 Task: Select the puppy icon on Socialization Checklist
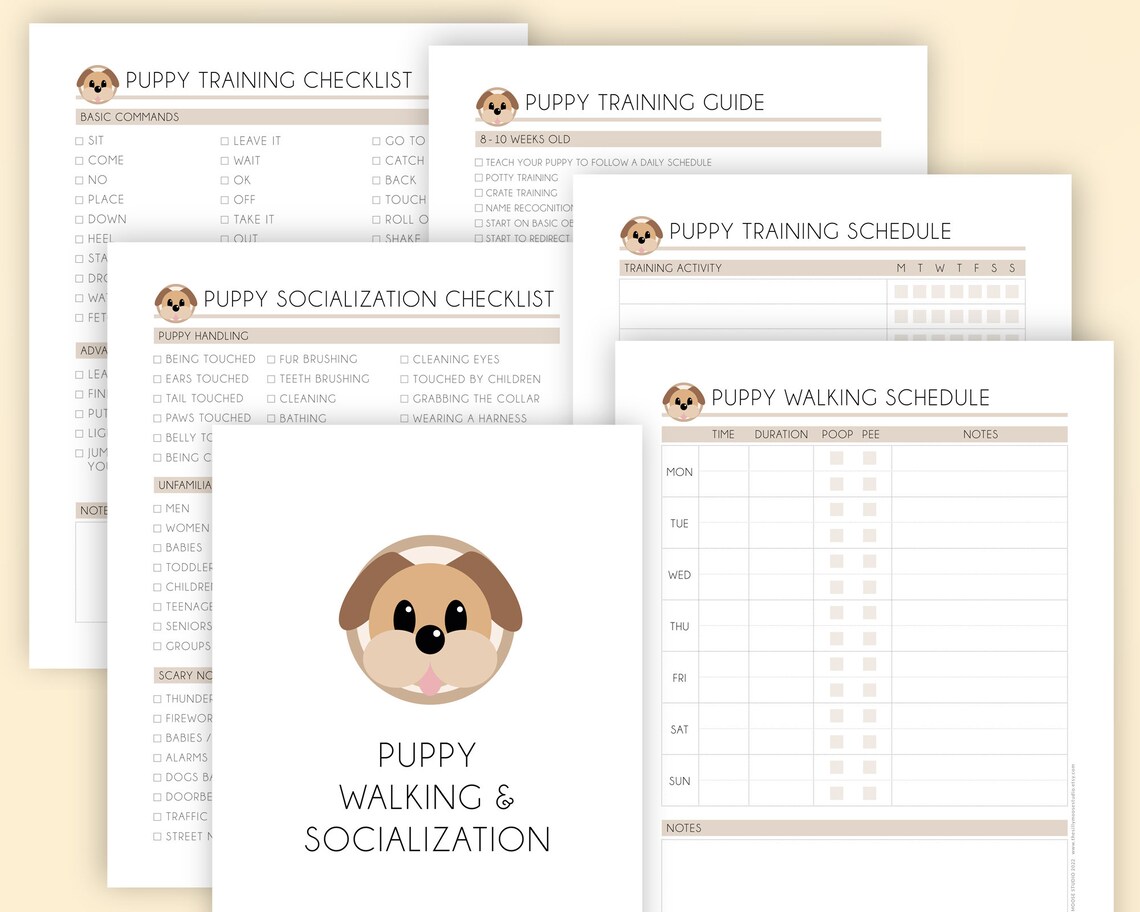176,302
